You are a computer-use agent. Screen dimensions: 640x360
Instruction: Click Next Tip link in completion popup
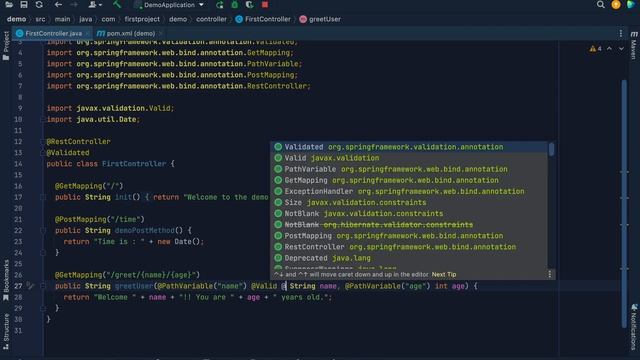(x=444, y=275)
